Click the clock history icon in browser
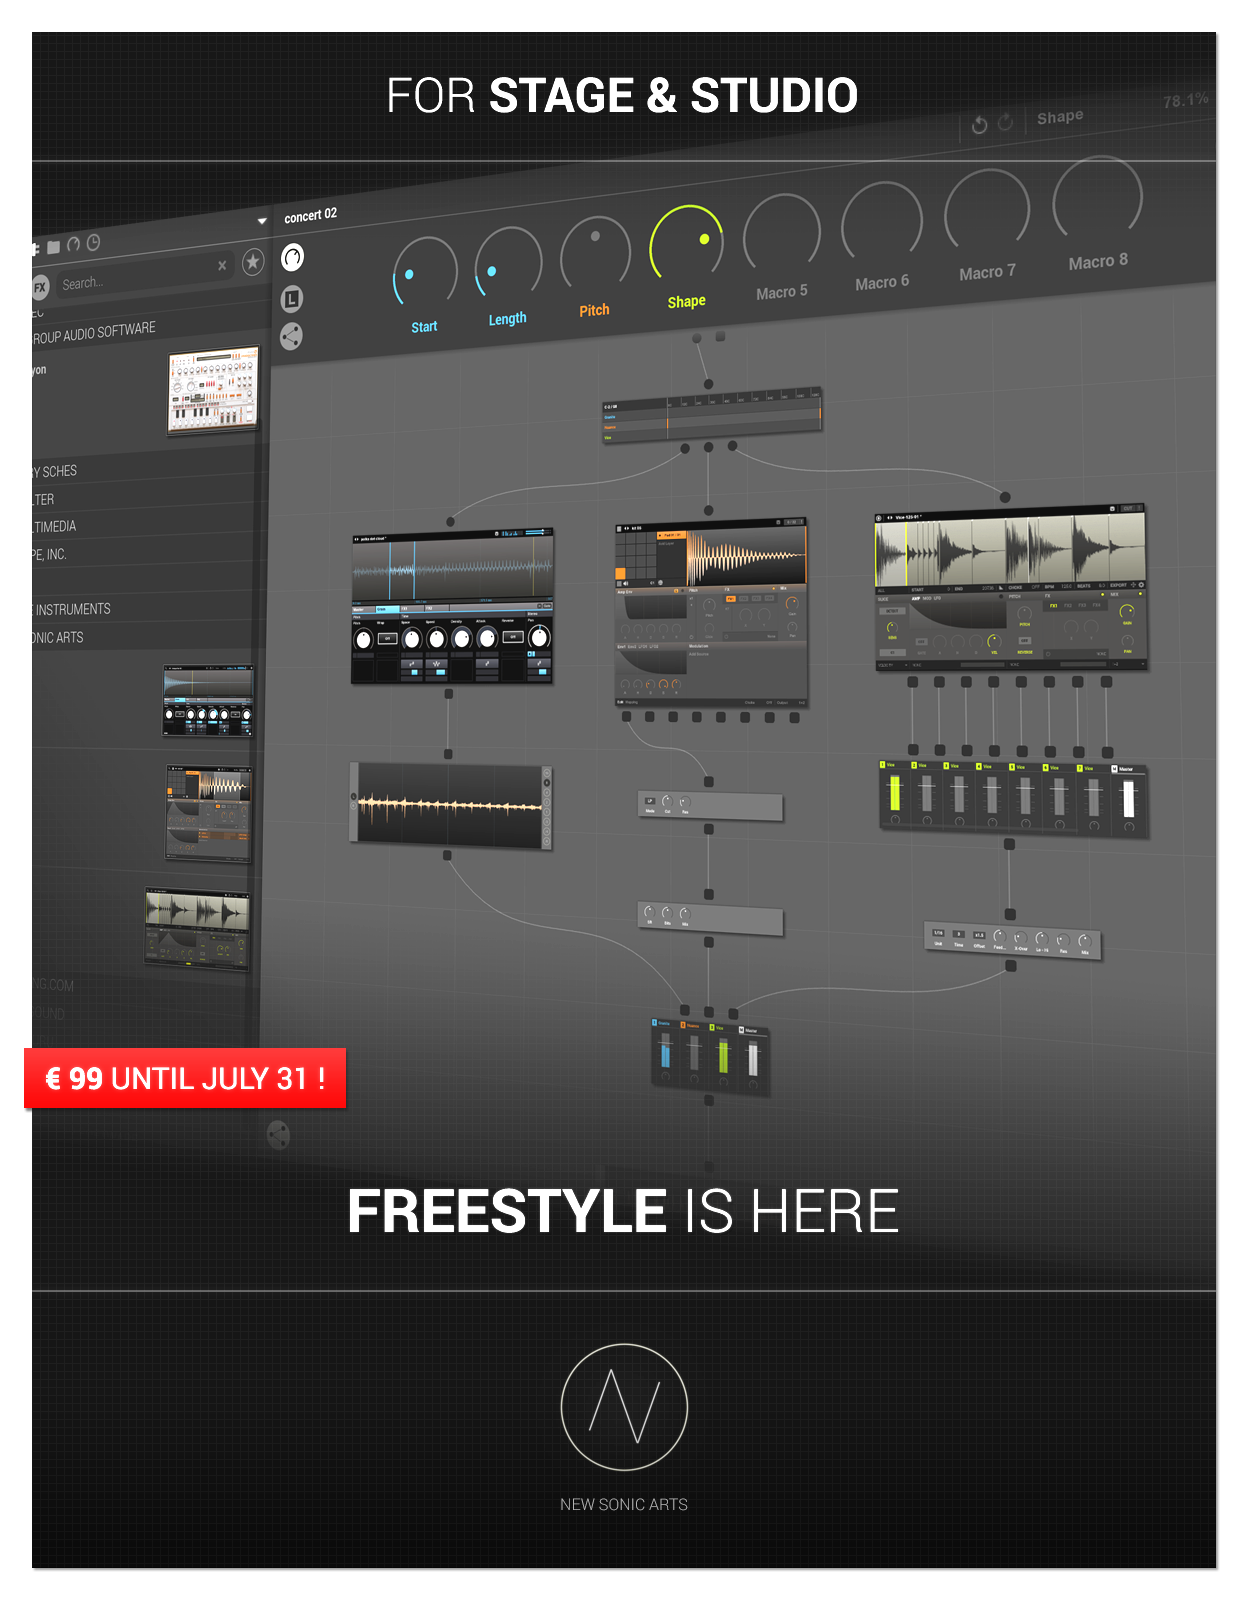This screenshot has height=1600, width=1248. coord(94,242)
